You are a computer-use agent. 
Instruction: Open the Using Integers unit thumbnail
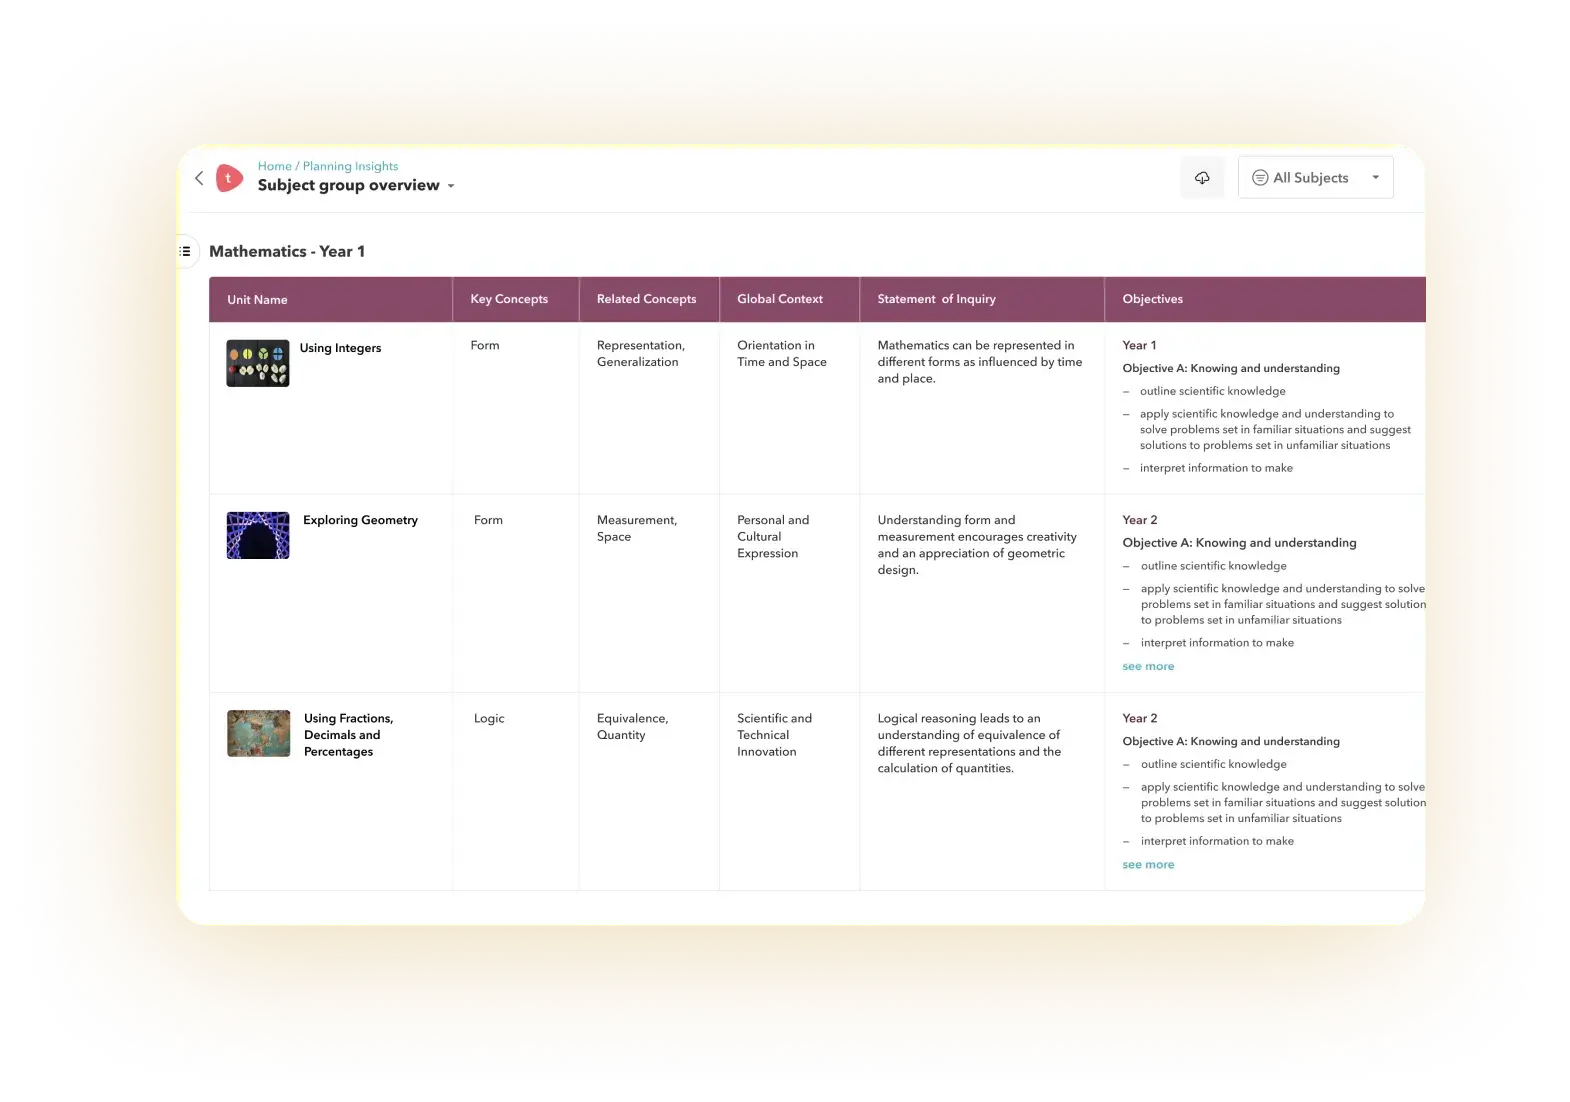pos(258,363)
